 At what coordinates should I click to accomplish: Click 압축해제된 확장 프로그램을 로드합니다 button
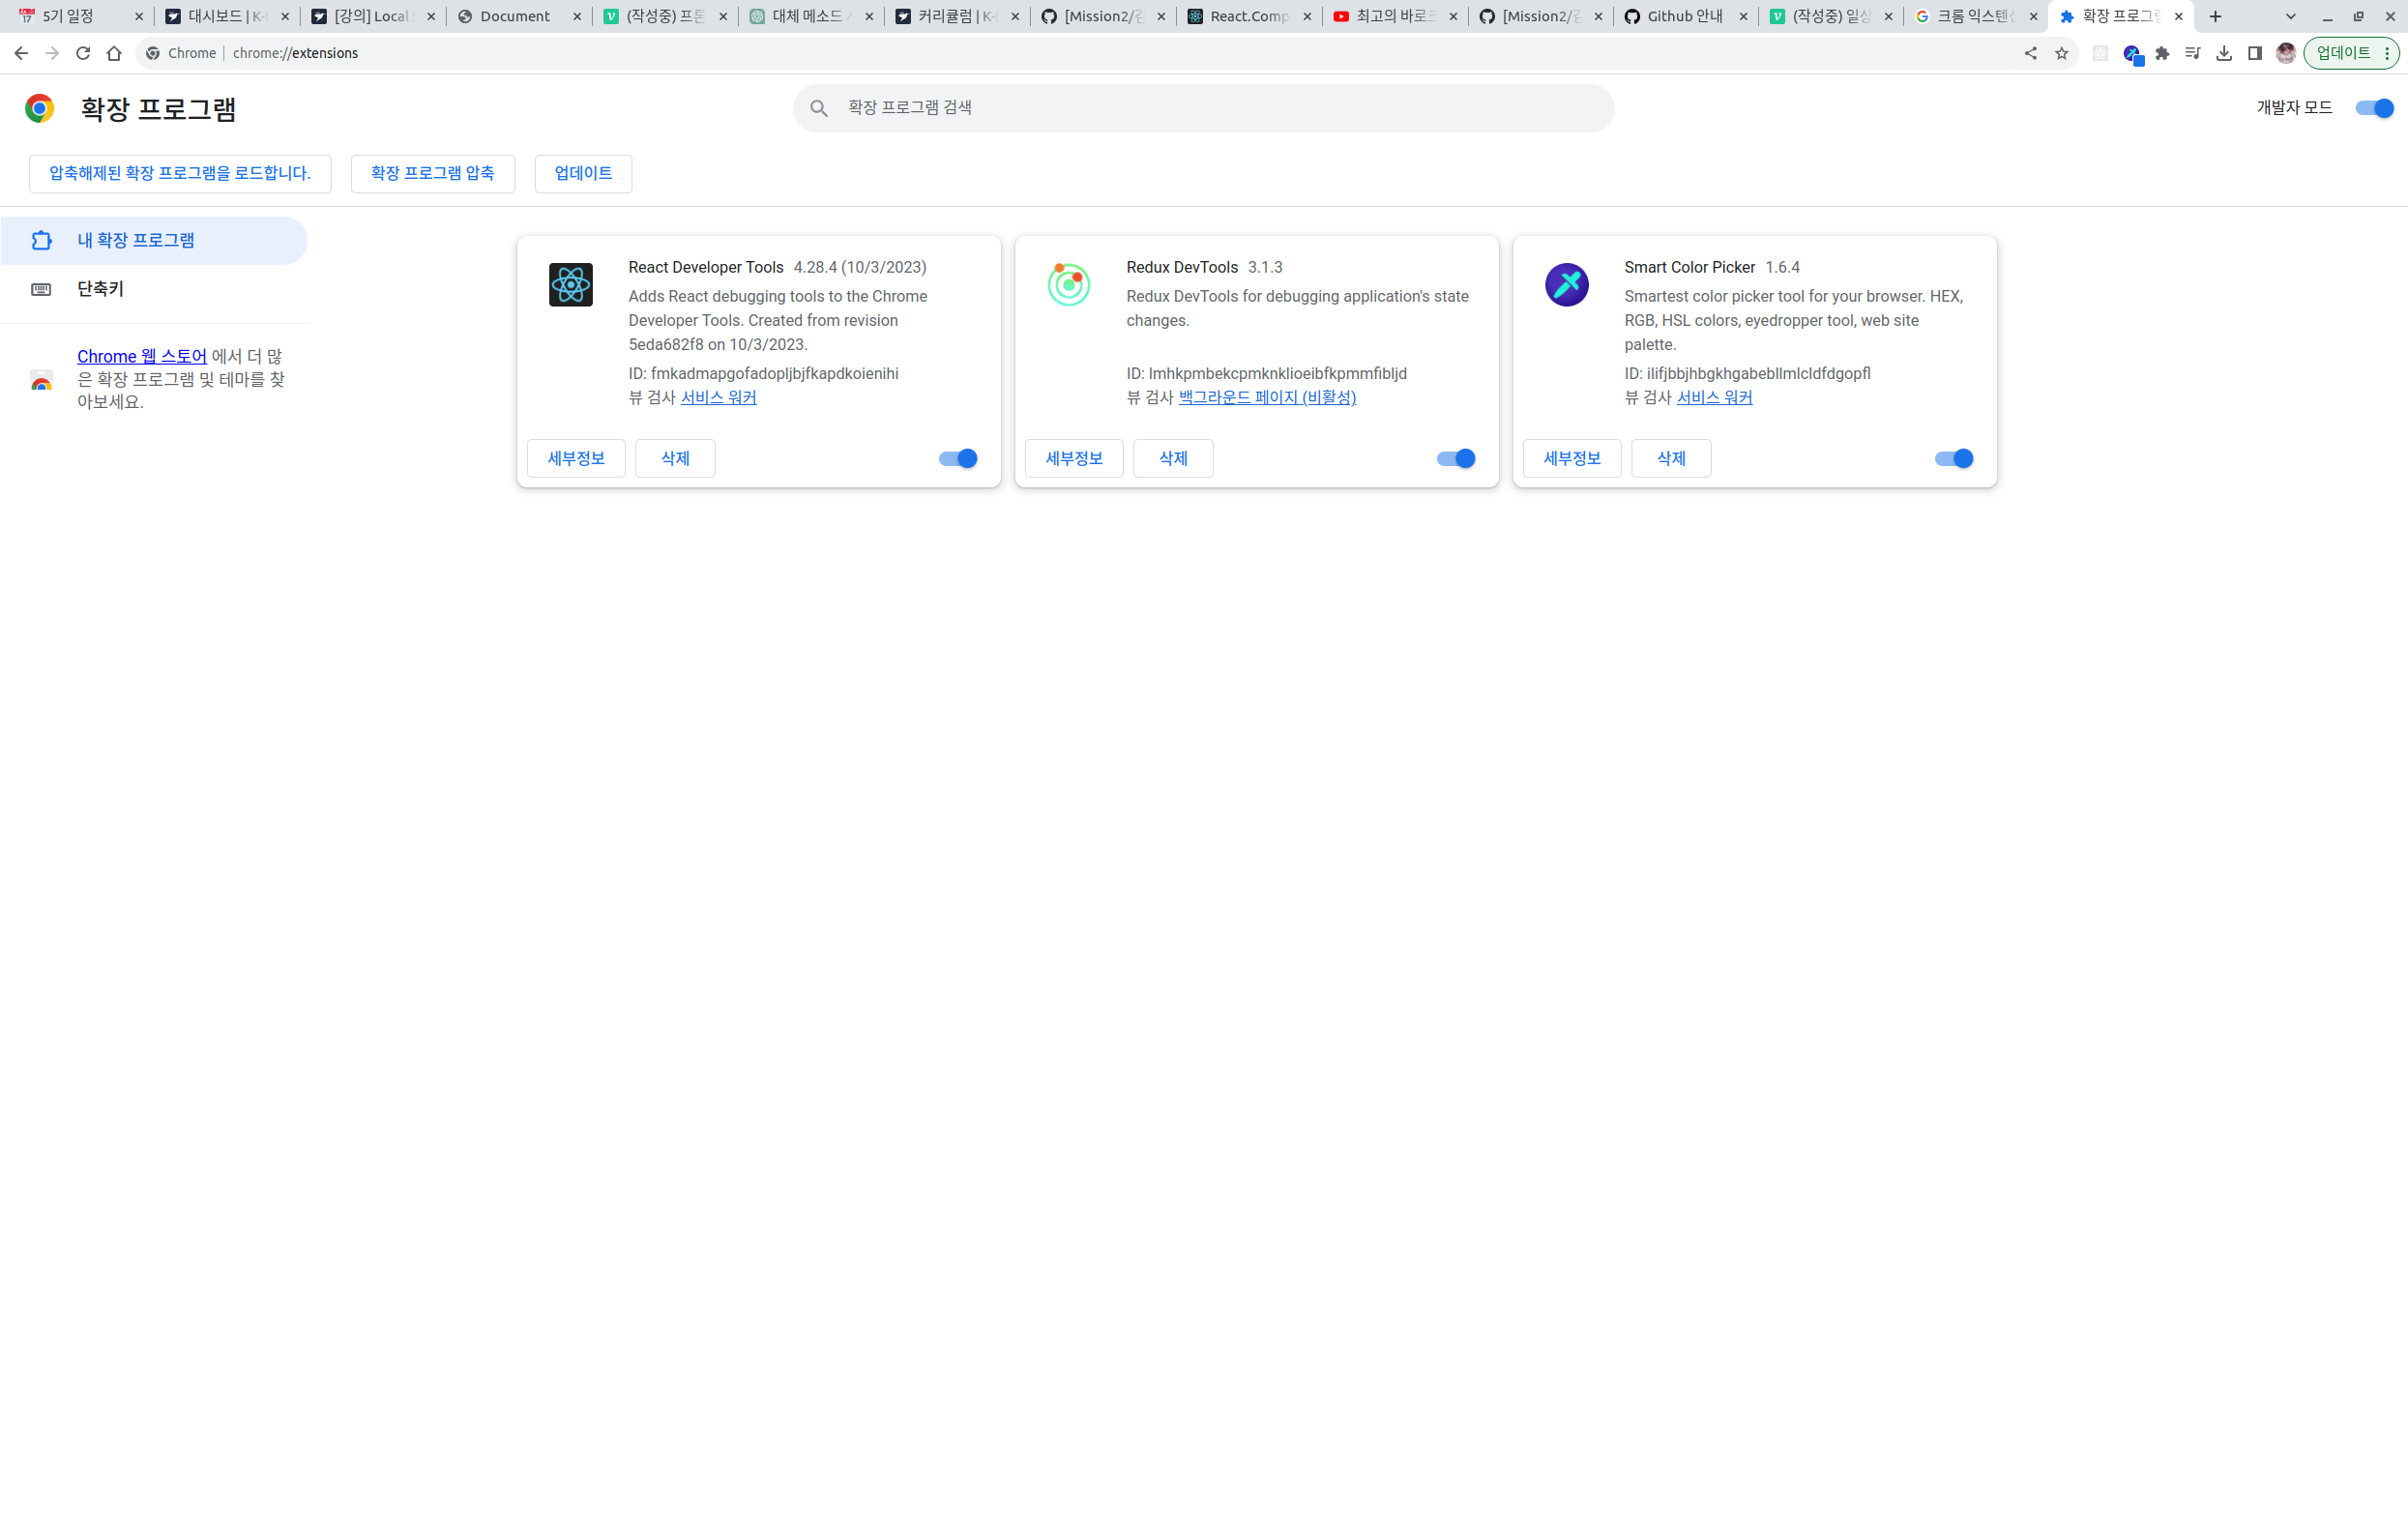tap(180, 174)
